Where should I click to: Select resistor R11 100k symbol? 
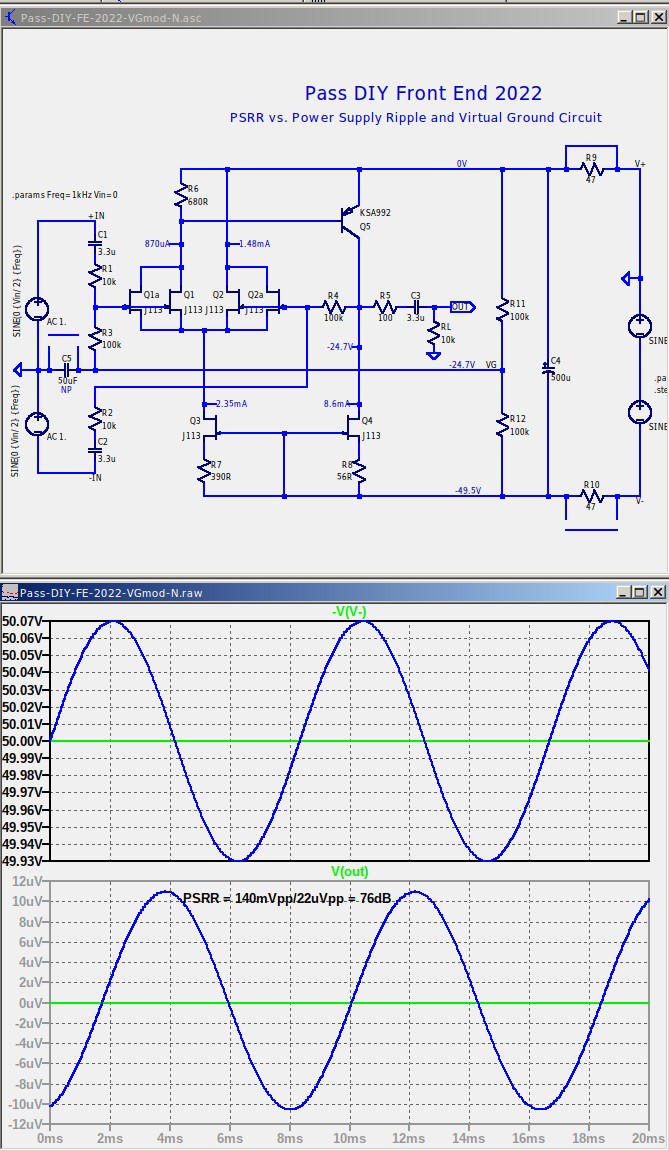[x=502, y=311]
